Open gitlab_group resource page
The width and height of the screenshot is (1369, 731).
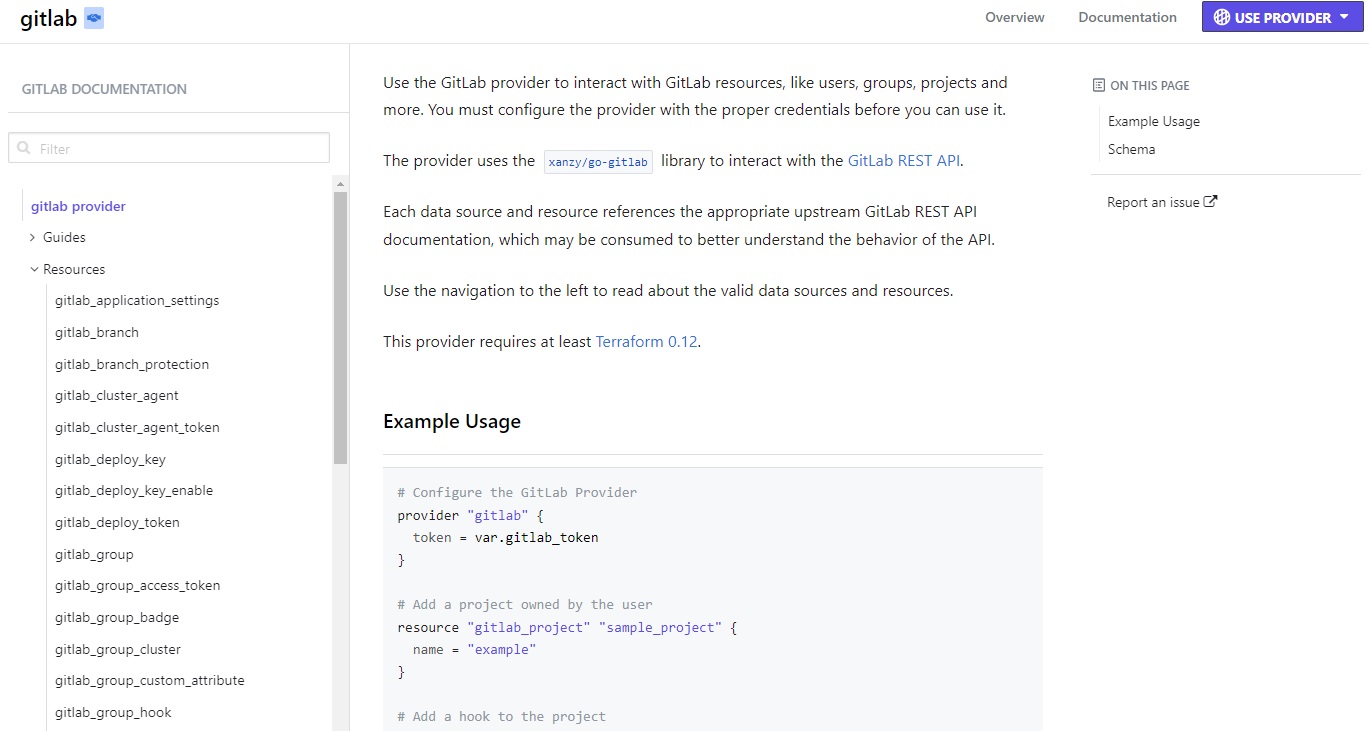[x=94, y=554]
